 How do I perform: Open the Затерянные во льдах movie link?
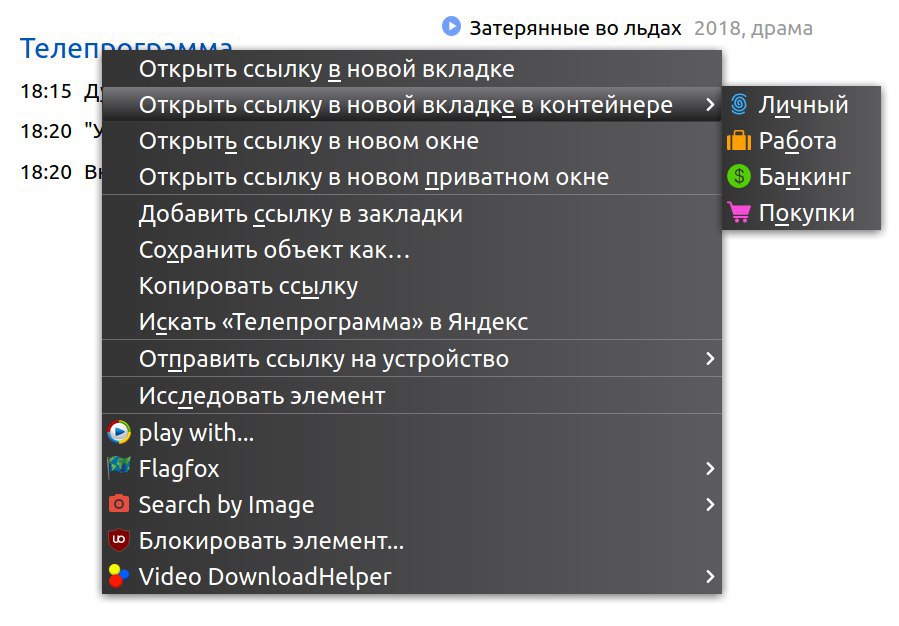click(575, 28)
